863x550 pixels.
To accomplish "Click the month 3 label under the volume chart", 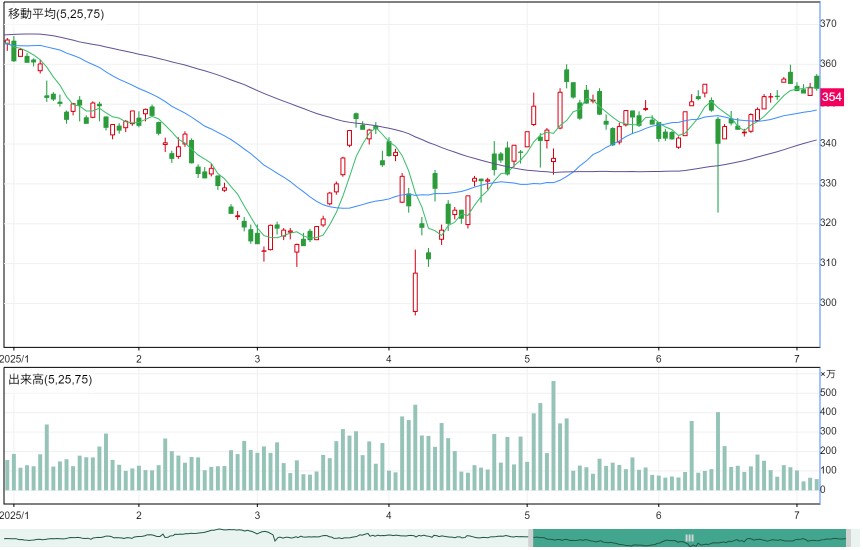I will (x=257, y=515).
